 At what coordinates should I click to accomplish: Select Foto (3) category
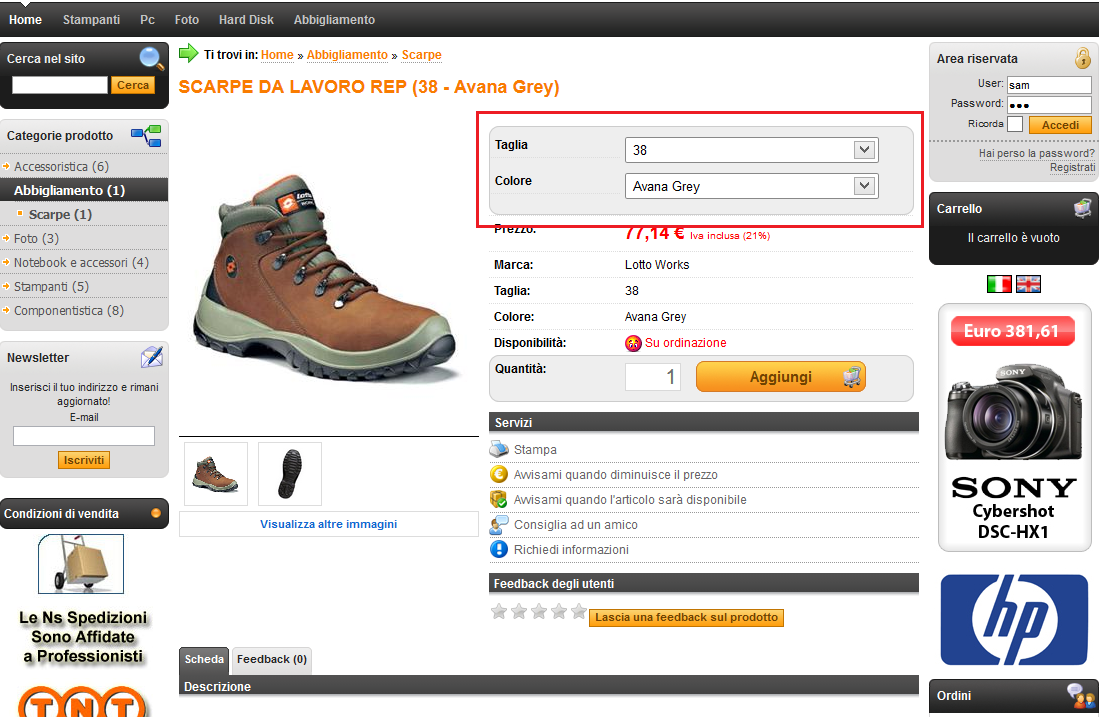pos(36,238)
